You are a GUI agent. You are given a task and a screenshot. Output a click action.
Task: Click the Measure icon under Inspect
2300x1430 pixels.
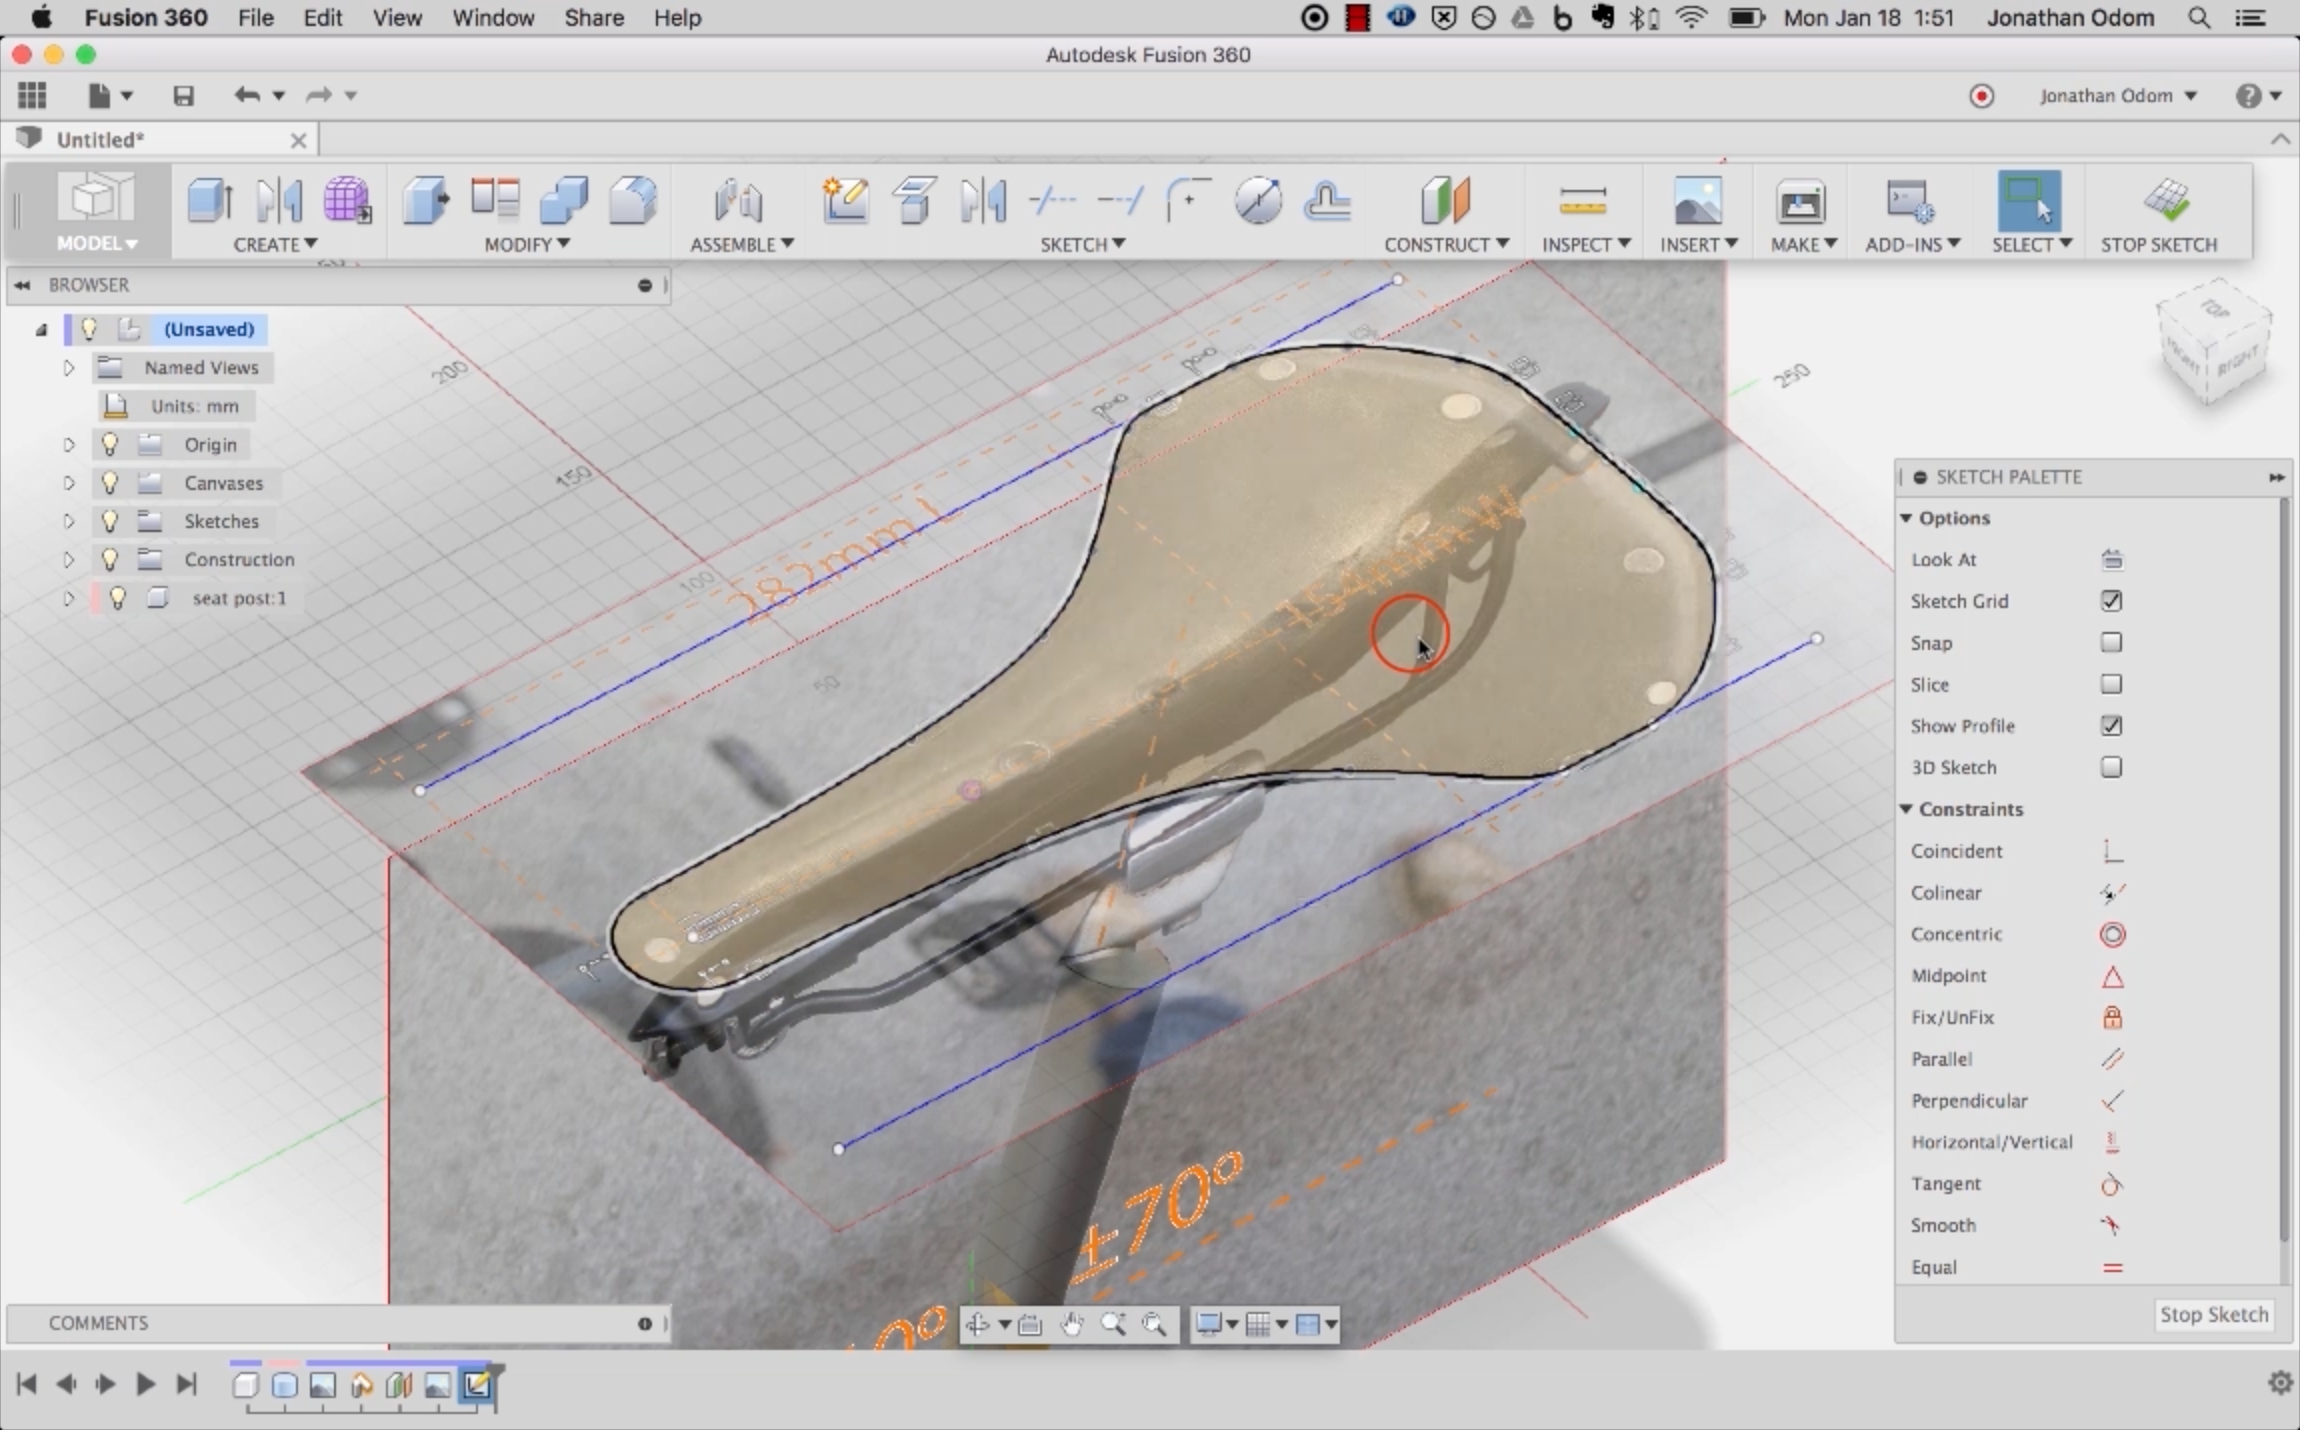pos(1582,201)
